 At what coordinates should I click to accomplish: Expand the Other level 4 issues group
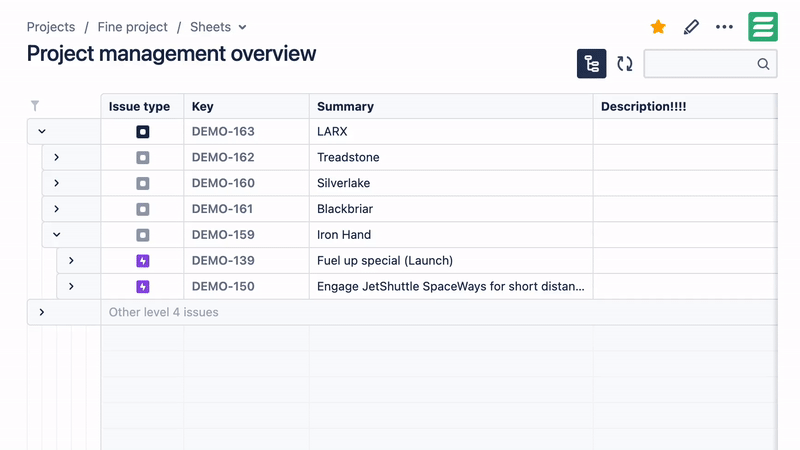click(x=42, y=312)
